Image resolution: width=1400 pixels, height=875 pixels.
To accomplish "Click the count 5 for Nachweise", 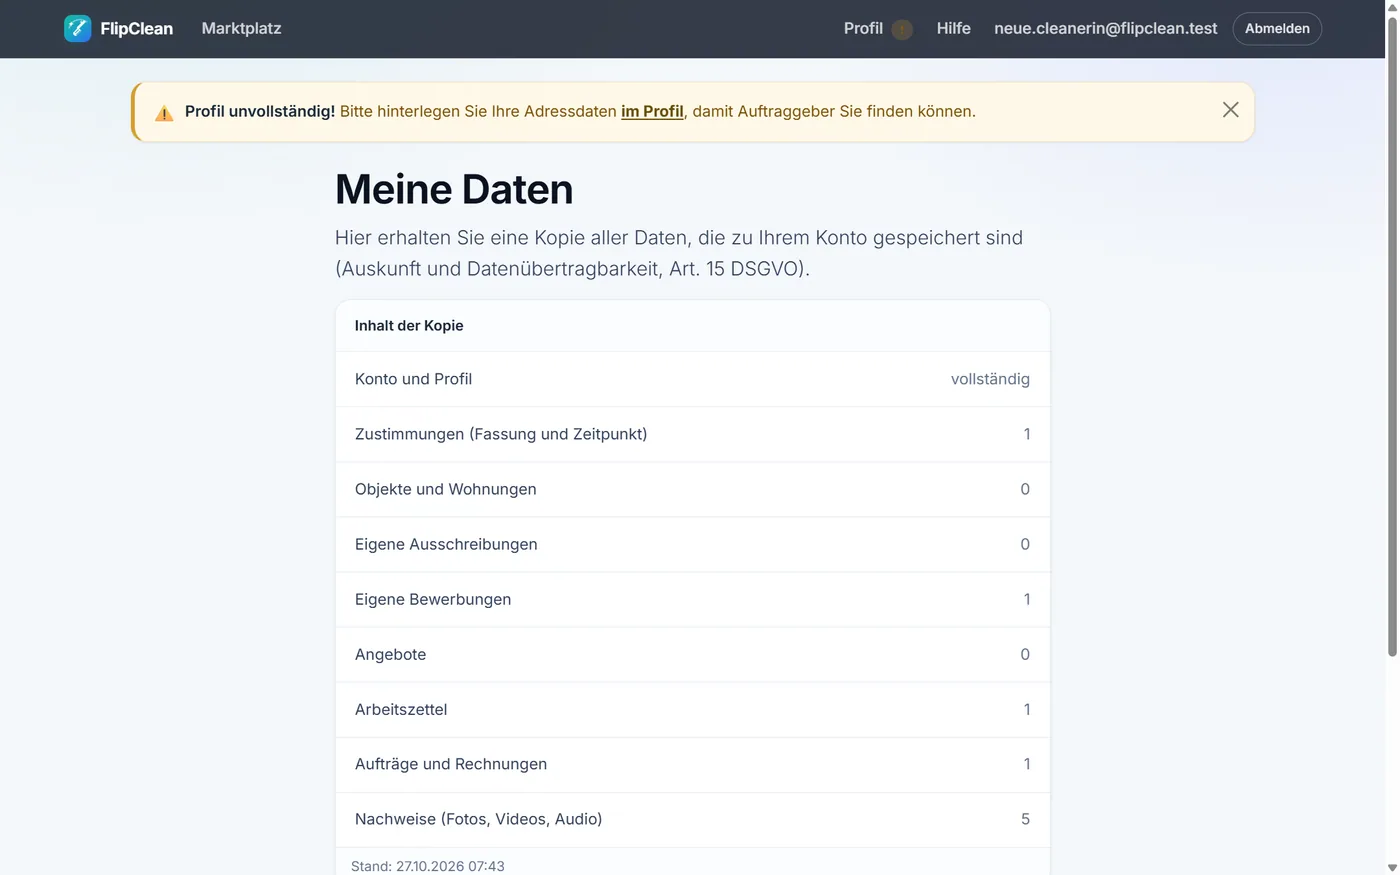I will 1025,819.
